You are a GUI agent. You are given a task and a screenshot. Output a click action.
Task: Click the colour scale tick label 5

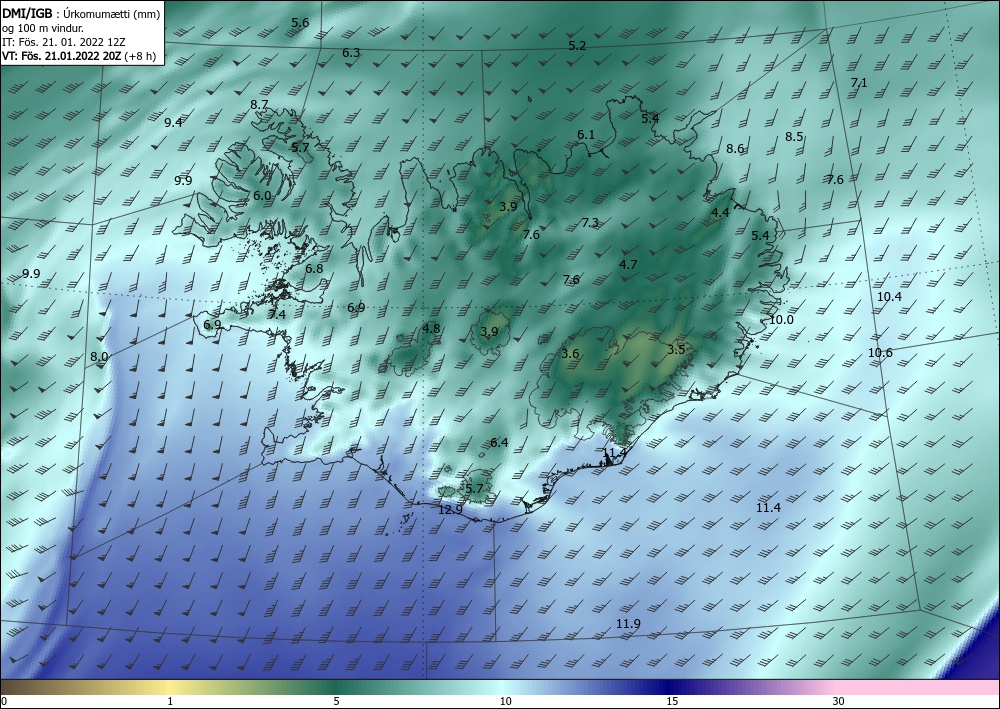tap(336, 702)
